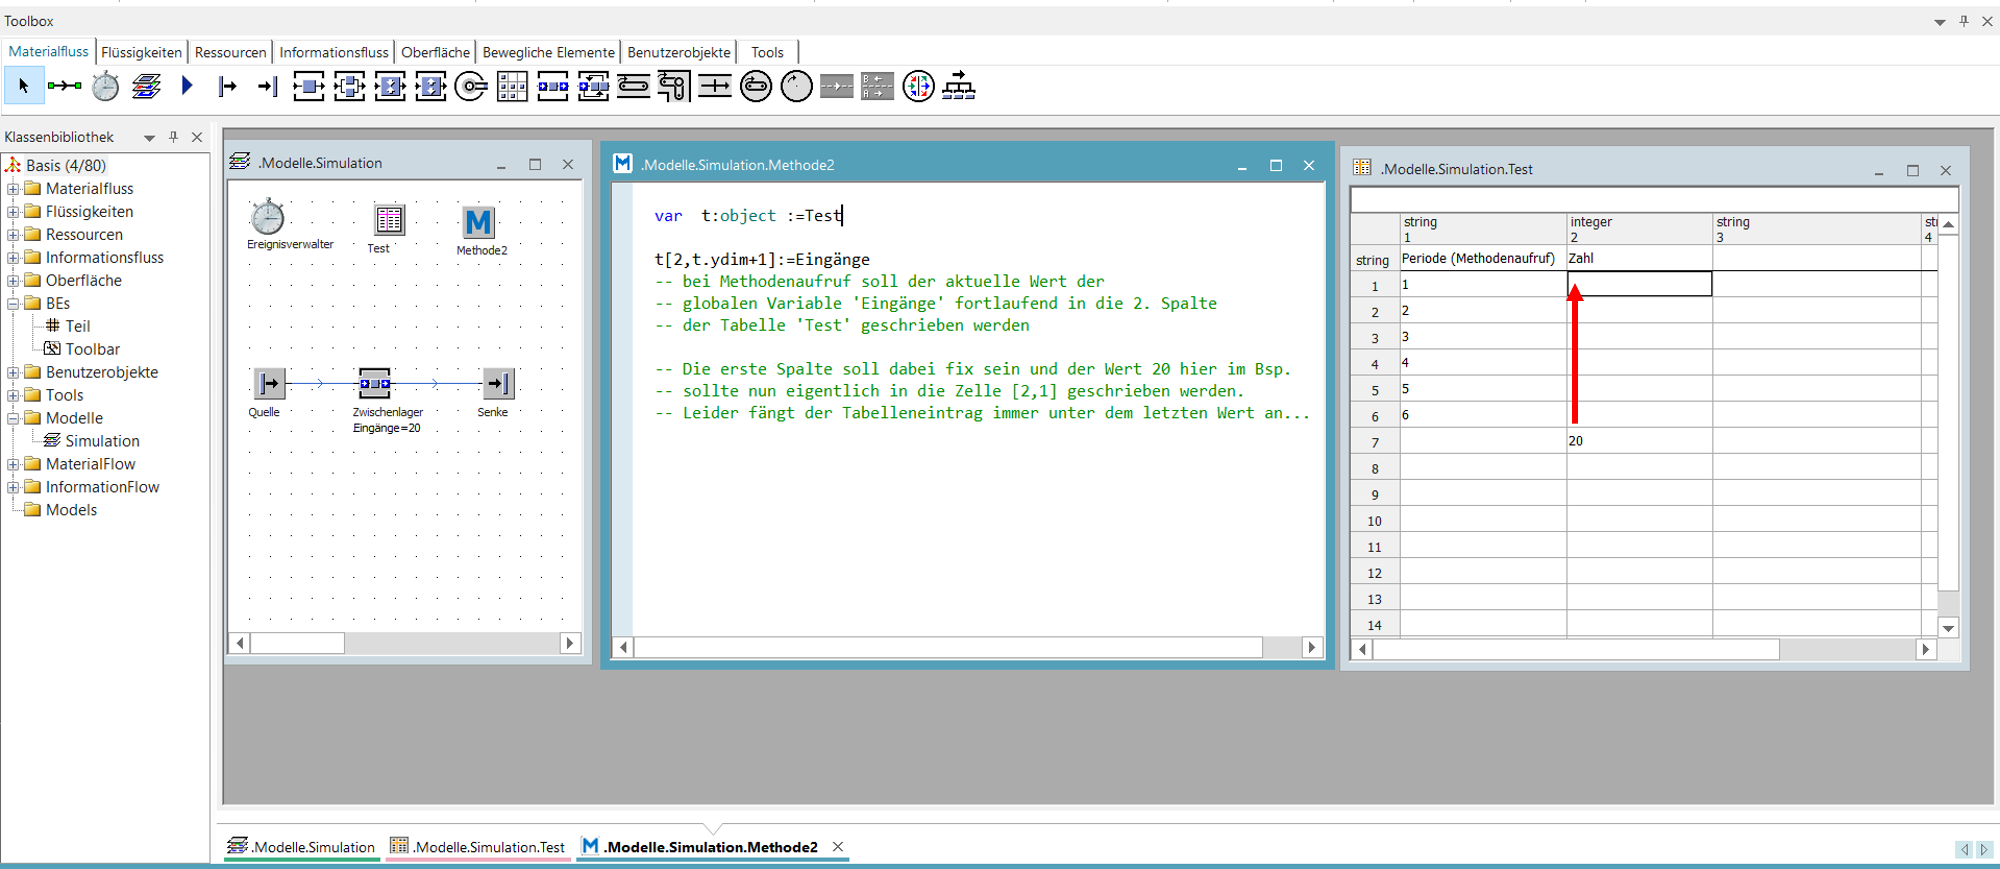Close the Methode2 bottom tab

coord(838,847)
